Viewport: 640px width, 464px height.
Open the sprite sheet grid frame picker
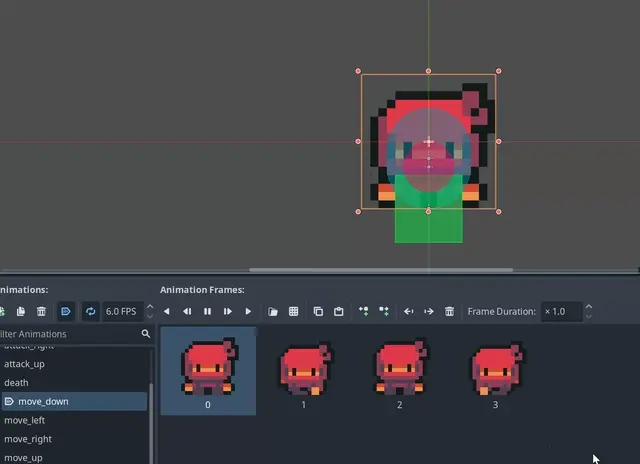[x=293, y=312]
